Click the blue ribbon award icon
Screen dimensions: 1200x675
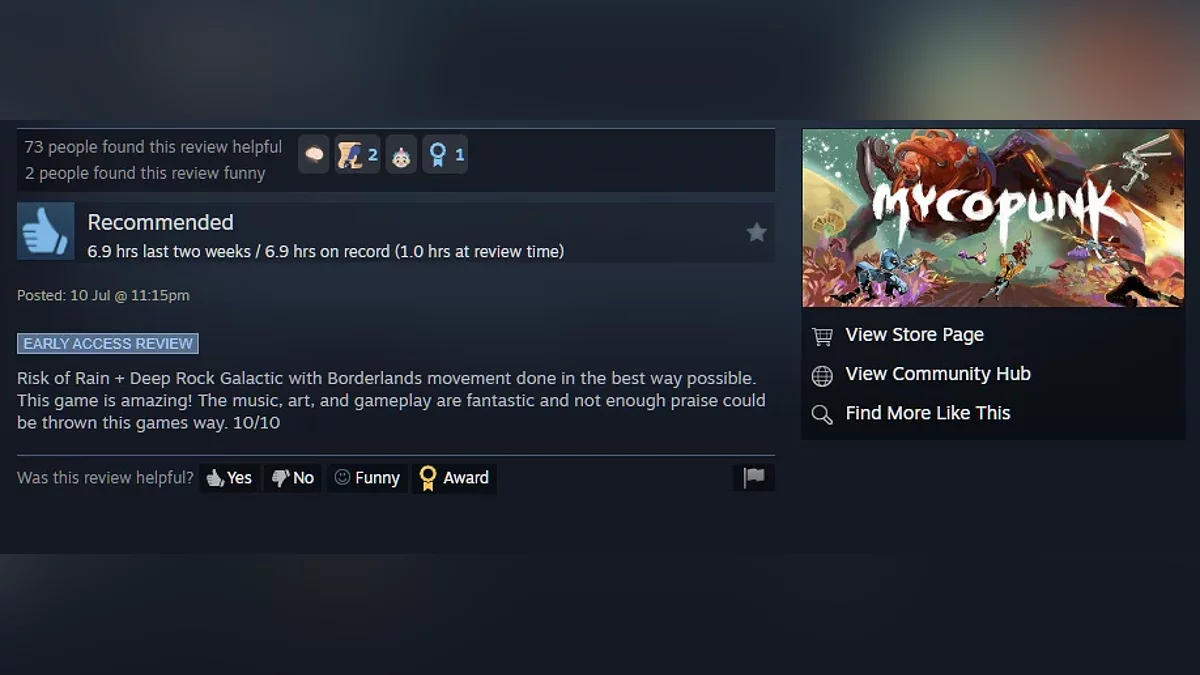pos(445,155)
